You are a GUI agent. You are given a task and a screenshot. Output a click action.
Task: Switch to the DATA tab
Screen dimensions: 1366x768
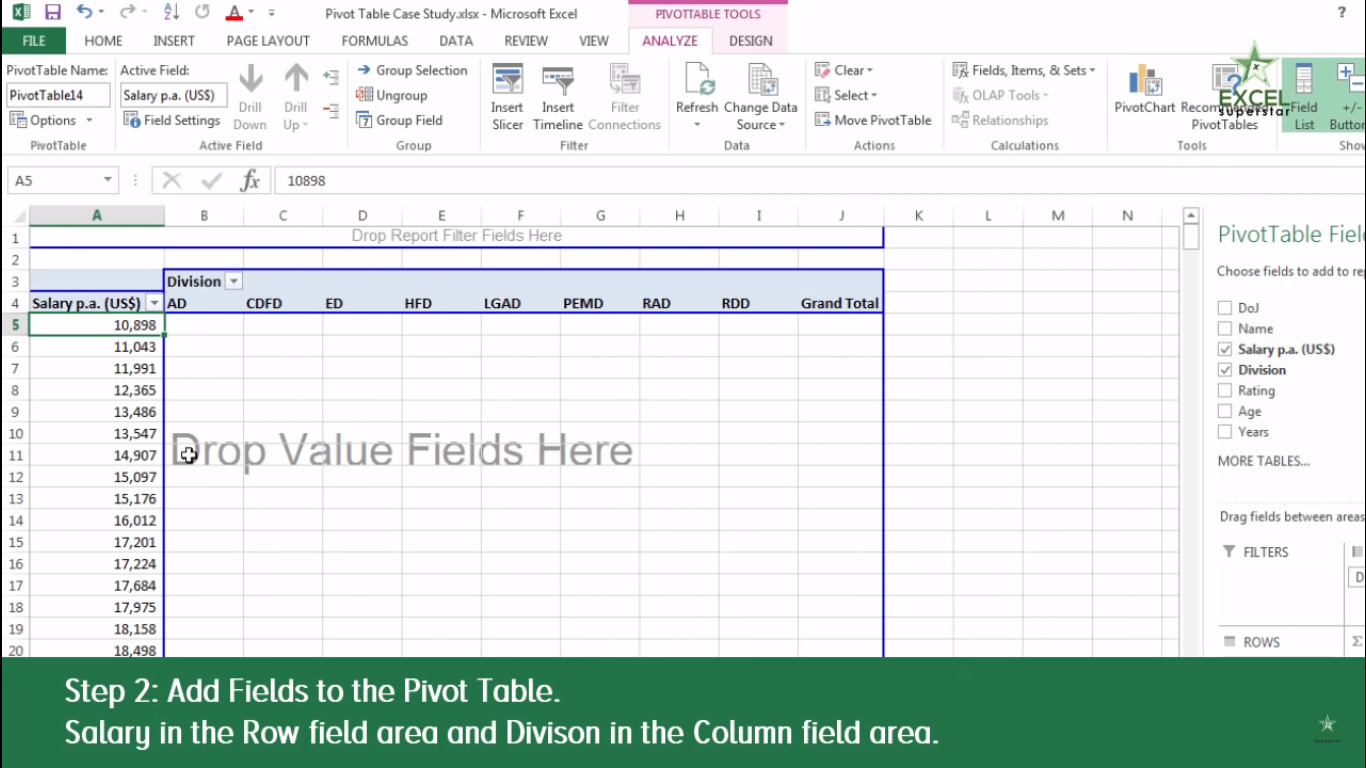coord(456,41)
